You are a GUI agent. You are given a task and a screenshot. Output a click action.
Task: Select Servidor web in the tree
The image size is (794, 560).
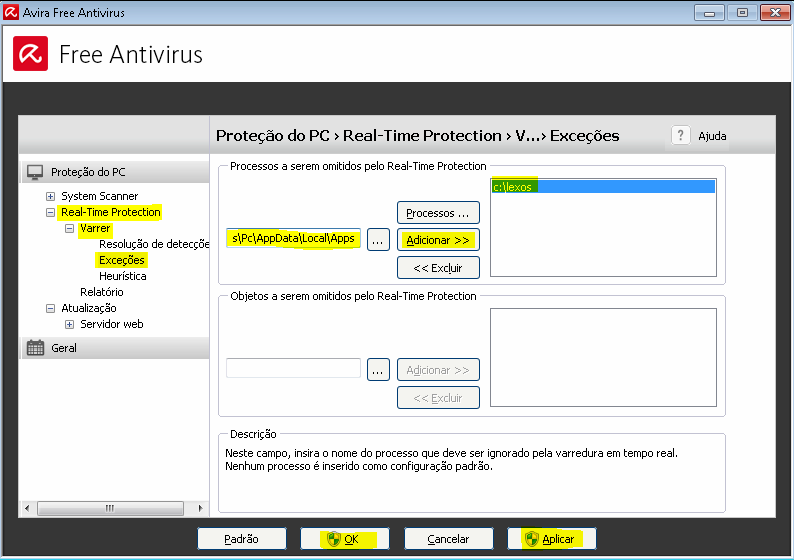111,324
